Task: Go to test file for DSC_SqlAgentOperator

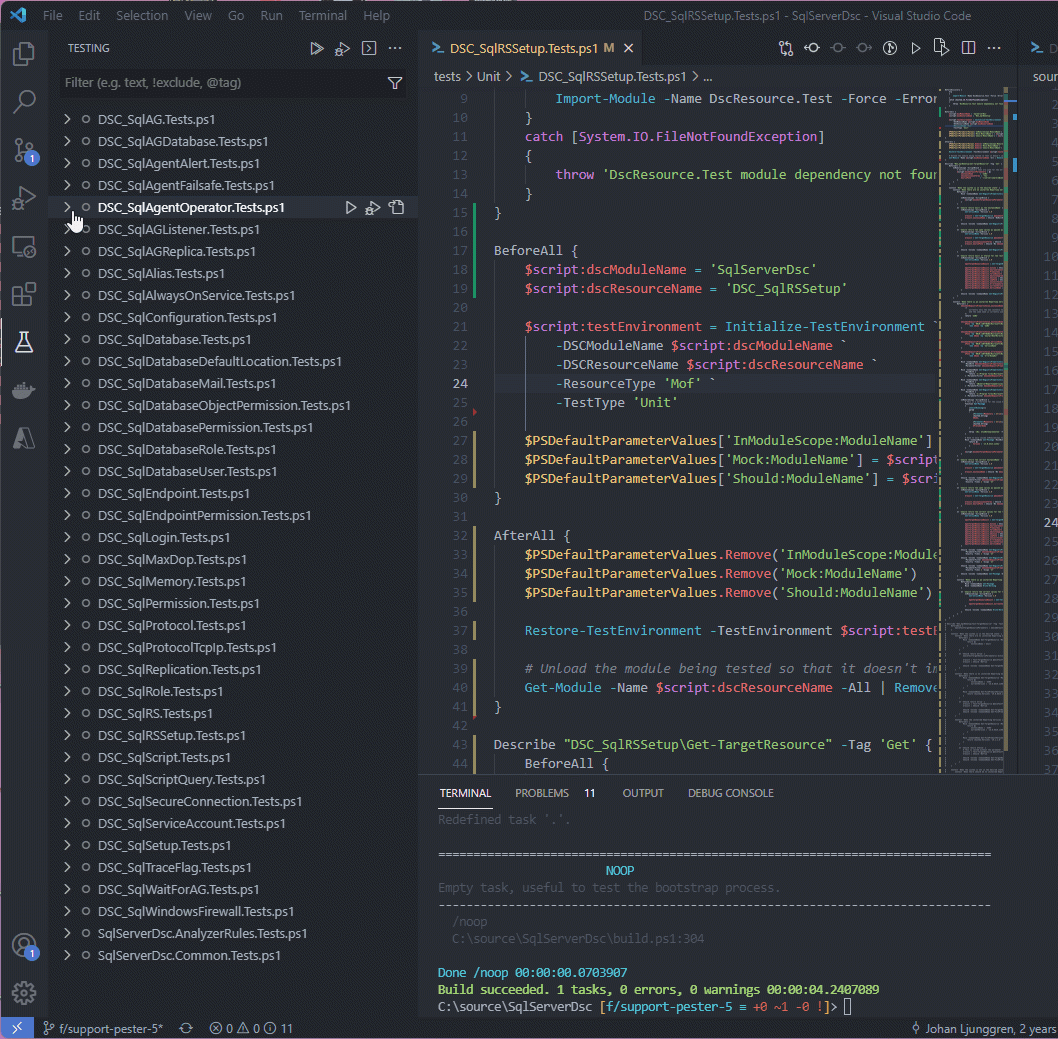Action: [397, 208]
